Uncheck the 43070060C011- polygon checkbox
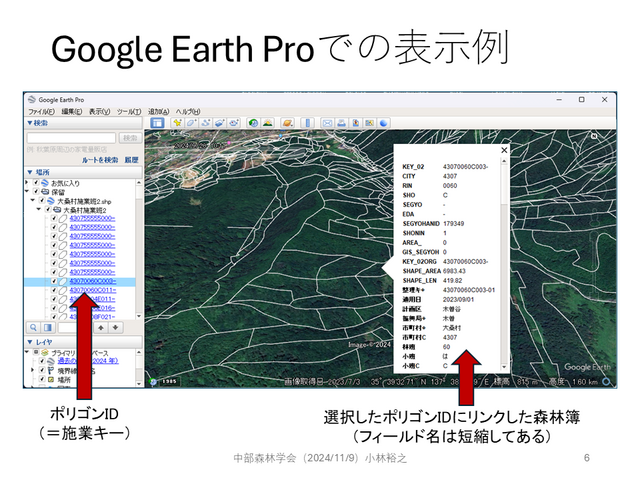This screenshot has width=640, height=480. pyautogui.click(x=53, y=290)
